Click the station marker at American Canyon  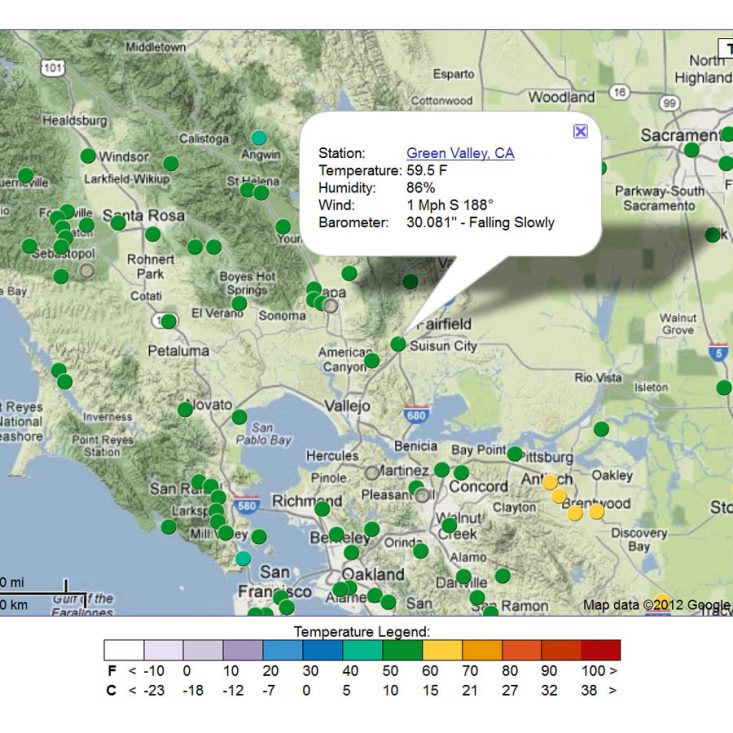tap(372, 360)
